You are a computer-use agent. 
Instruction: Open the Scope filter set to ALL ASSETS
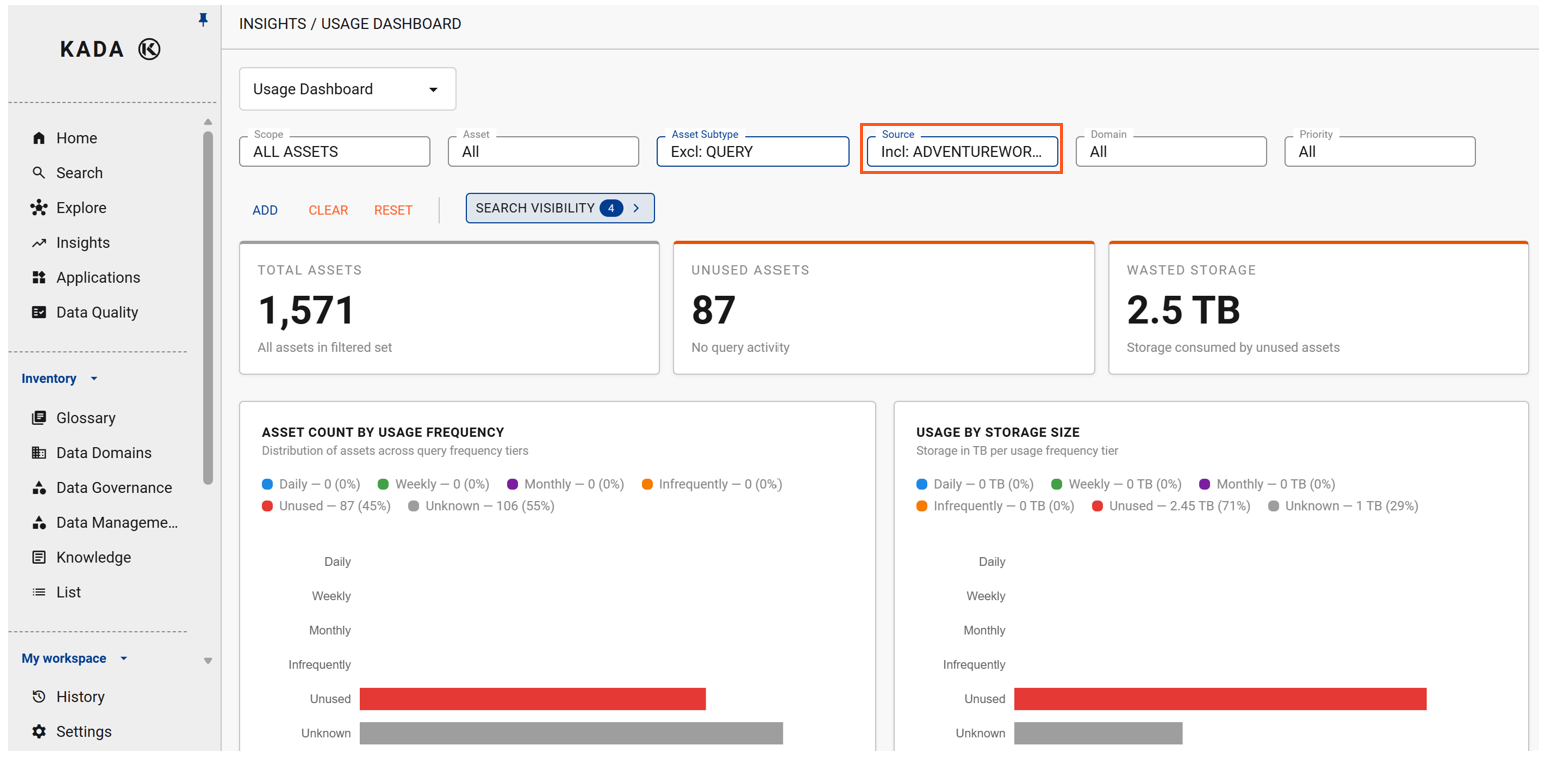(335, 151)
